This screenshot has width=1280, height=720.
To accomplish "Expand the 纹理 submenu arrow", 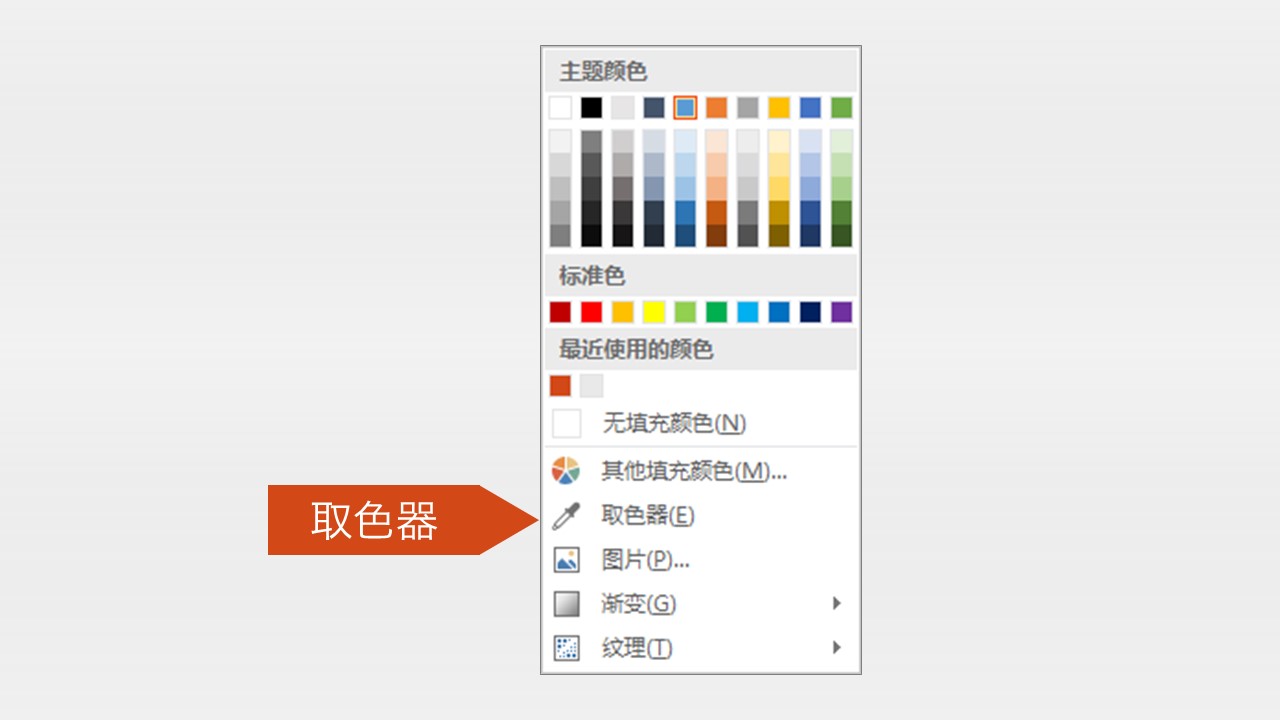I will pyautogui.click(x=836, y=647).
